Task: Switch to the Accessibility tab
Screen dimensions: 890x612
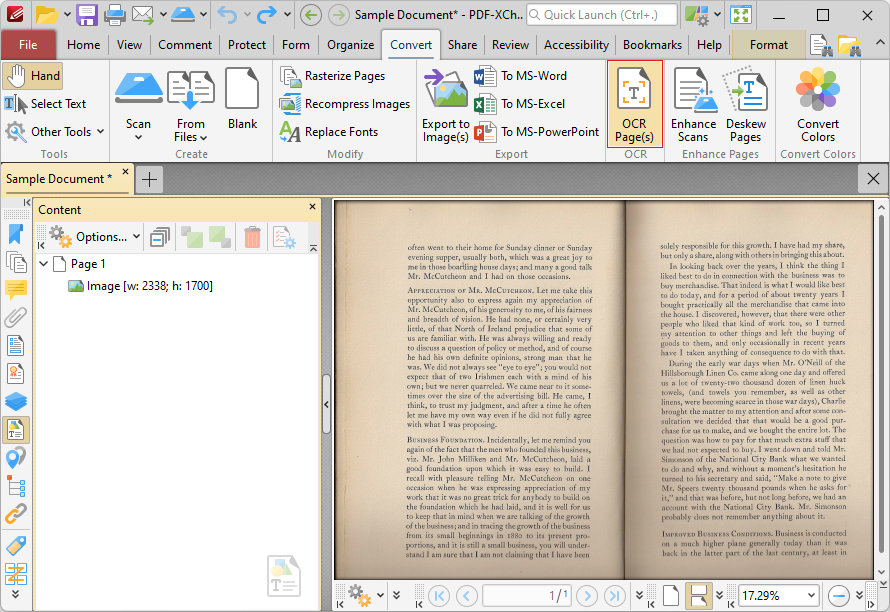Action: click(576, 45)
